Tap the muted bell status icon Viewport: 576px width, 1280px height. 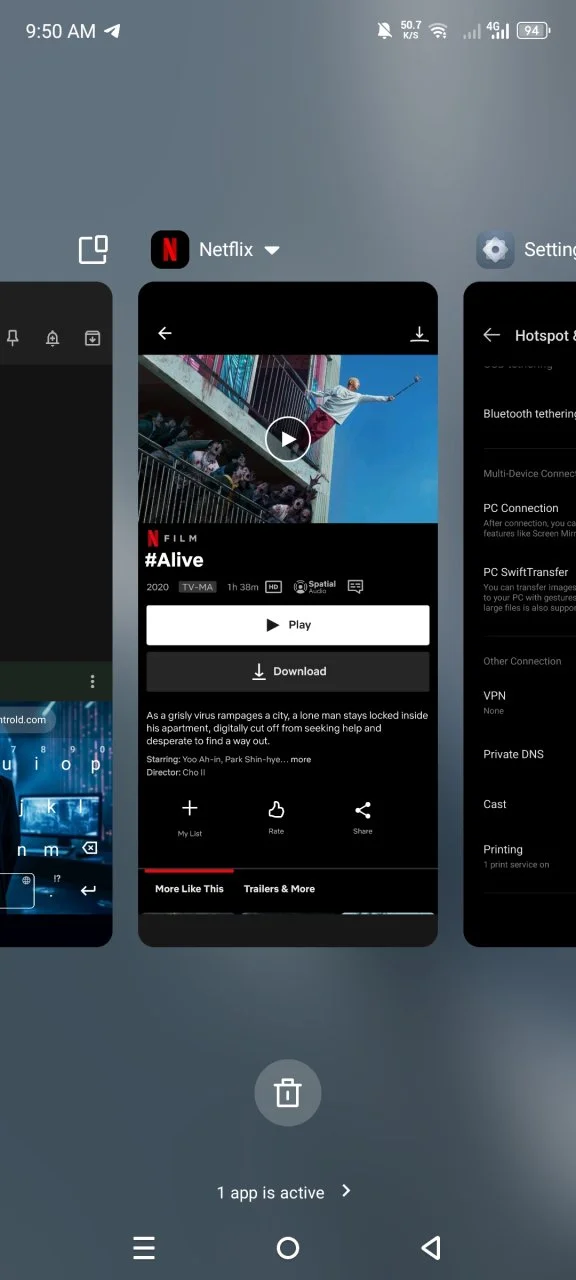tap(385, 31)
